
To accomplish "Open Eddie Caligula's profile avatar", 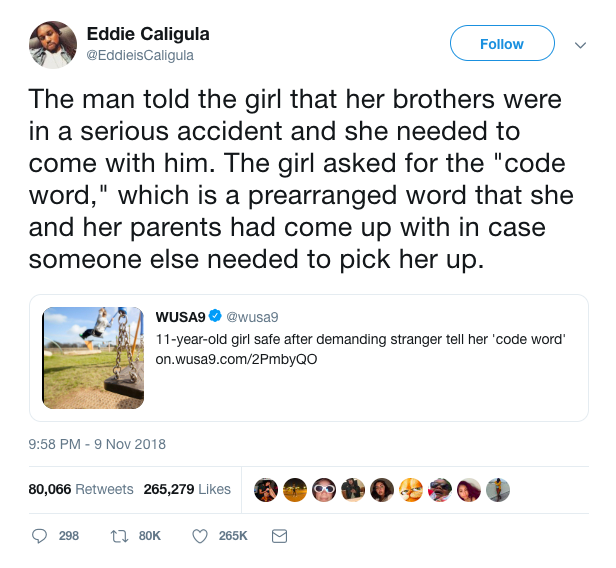I will pyautogui.click(x=53, y=44).
